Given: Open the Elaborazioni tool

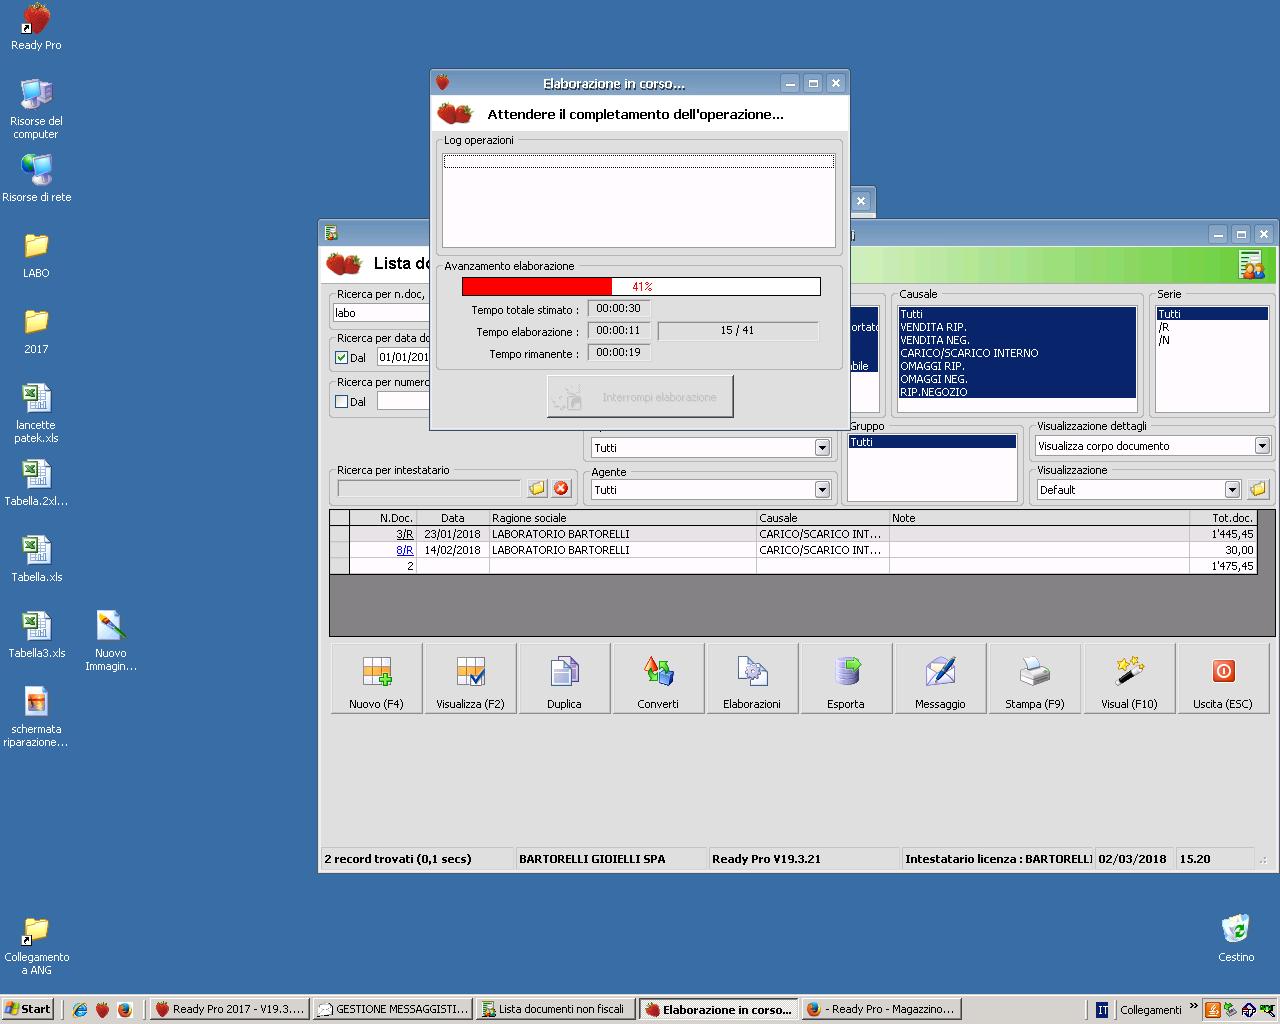Looking at the screenshot, I should [x=752, y=678].
